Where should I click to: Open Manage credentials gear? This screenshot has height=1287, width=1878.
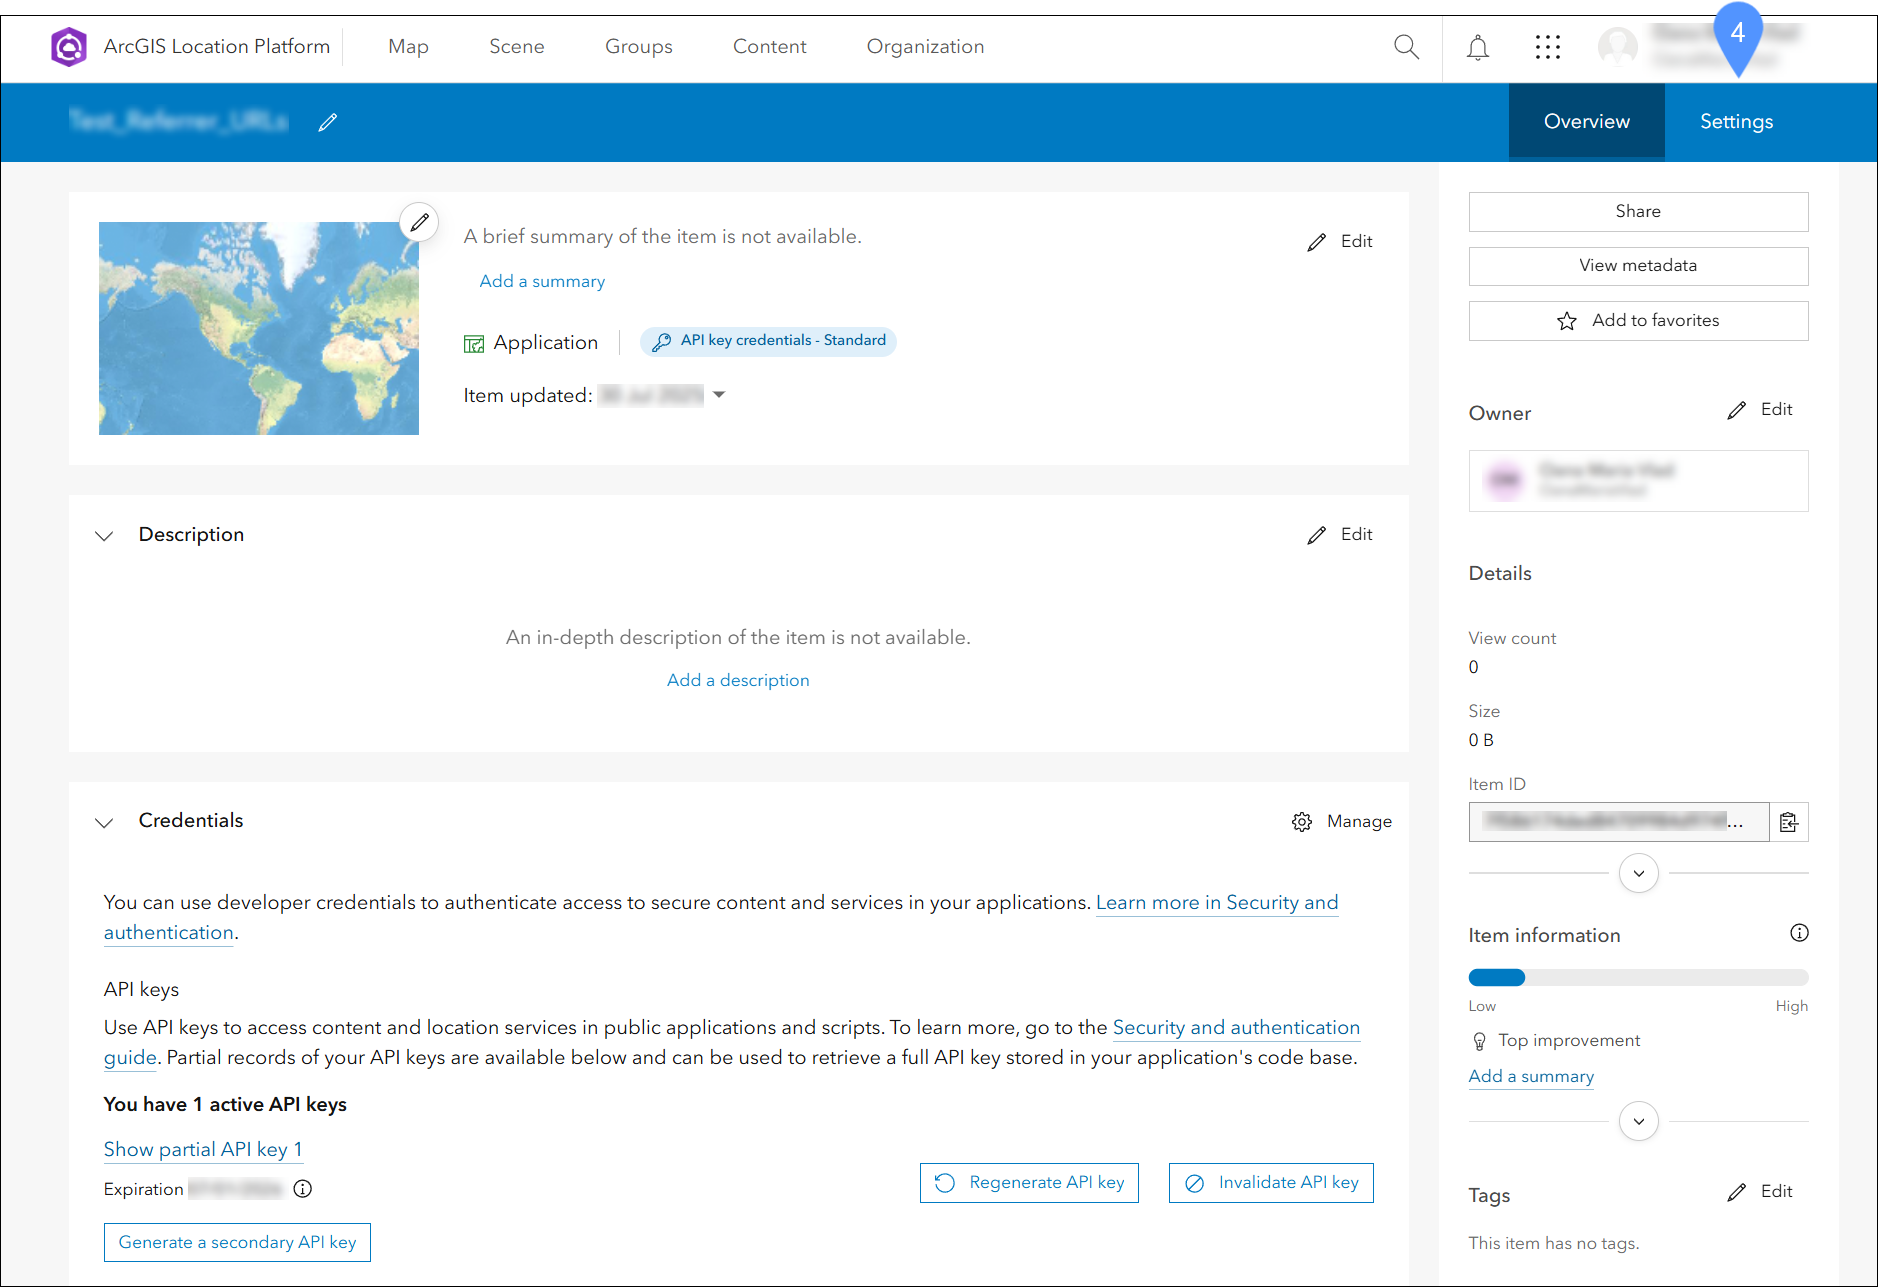pyautogui.click(x=1342, y=821)
